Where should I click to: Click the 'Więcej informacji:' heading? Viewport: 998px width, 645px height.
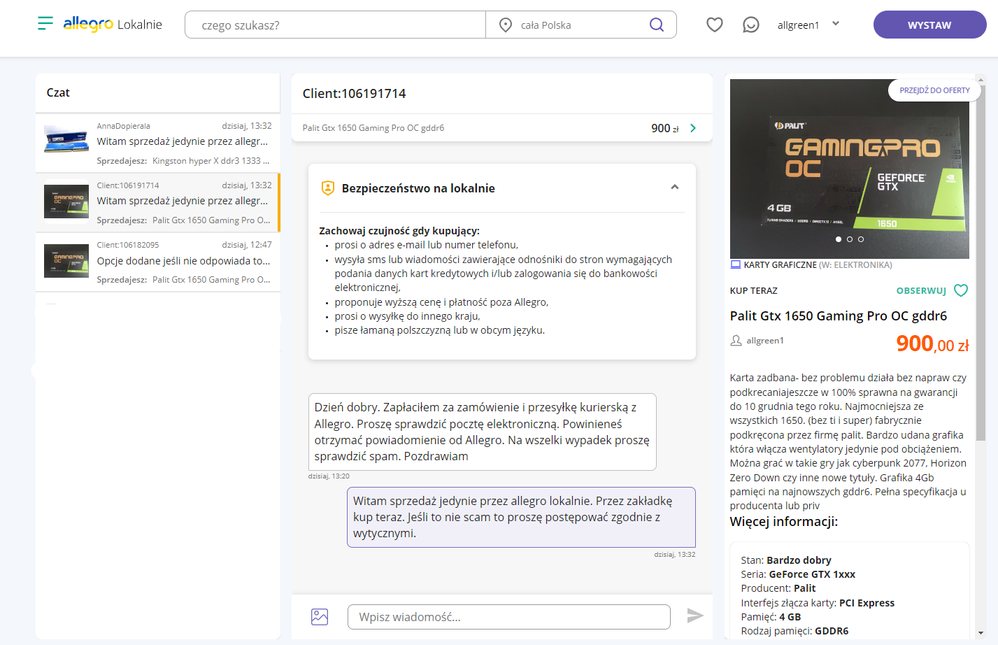(x=784, y=521)
